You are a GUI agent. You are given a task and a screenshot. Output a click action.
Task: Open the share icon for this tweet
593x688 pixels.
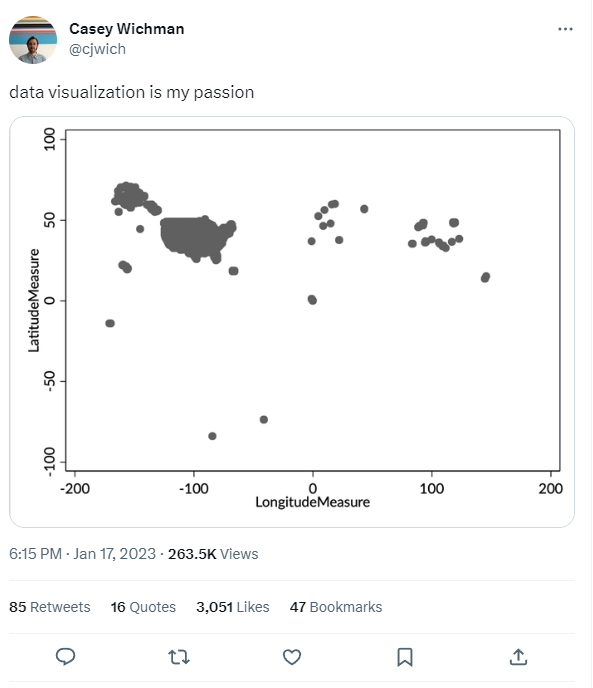(x=518, y=657)
